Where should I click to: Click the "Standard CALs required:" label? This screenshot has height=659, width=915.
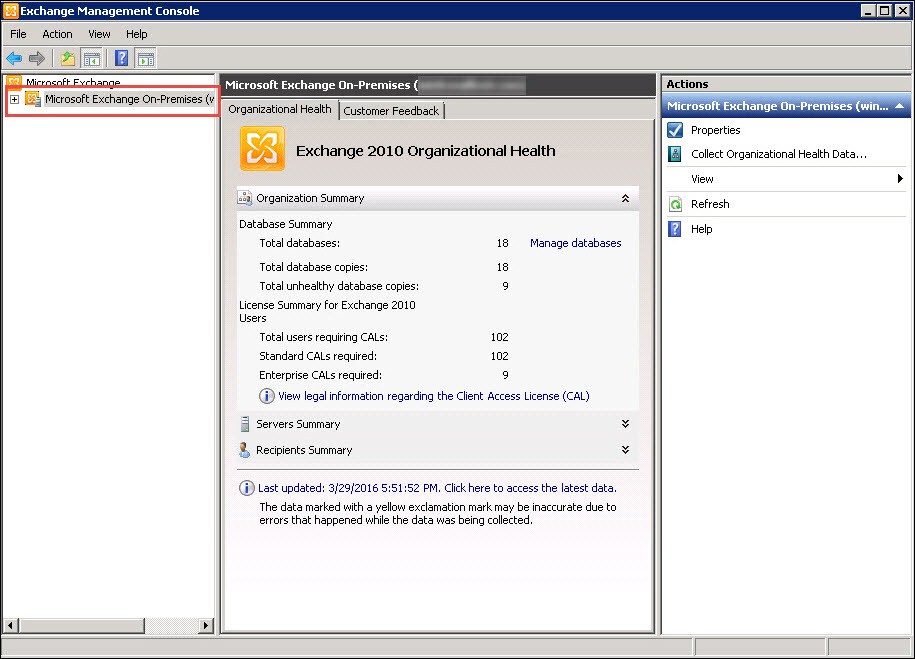click(x=318, y=356)
